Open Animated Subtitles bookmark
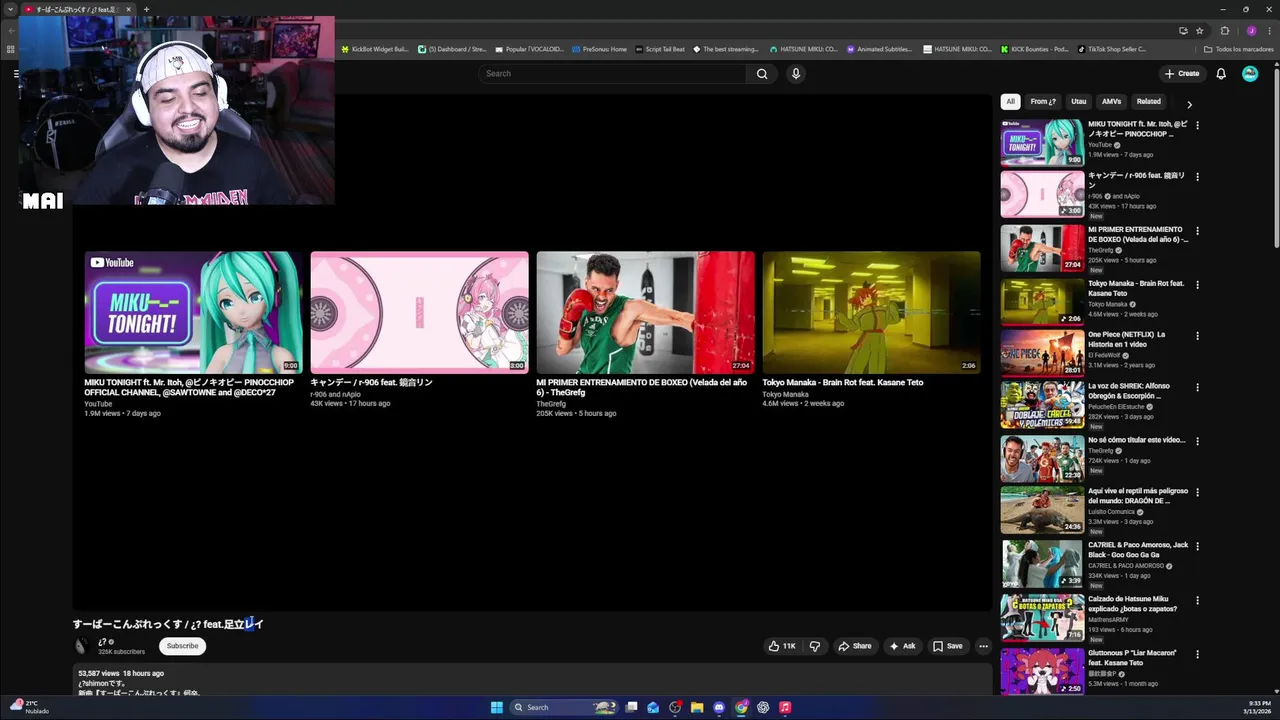This screenshot has height=720, width=1280. coord(879,49)
